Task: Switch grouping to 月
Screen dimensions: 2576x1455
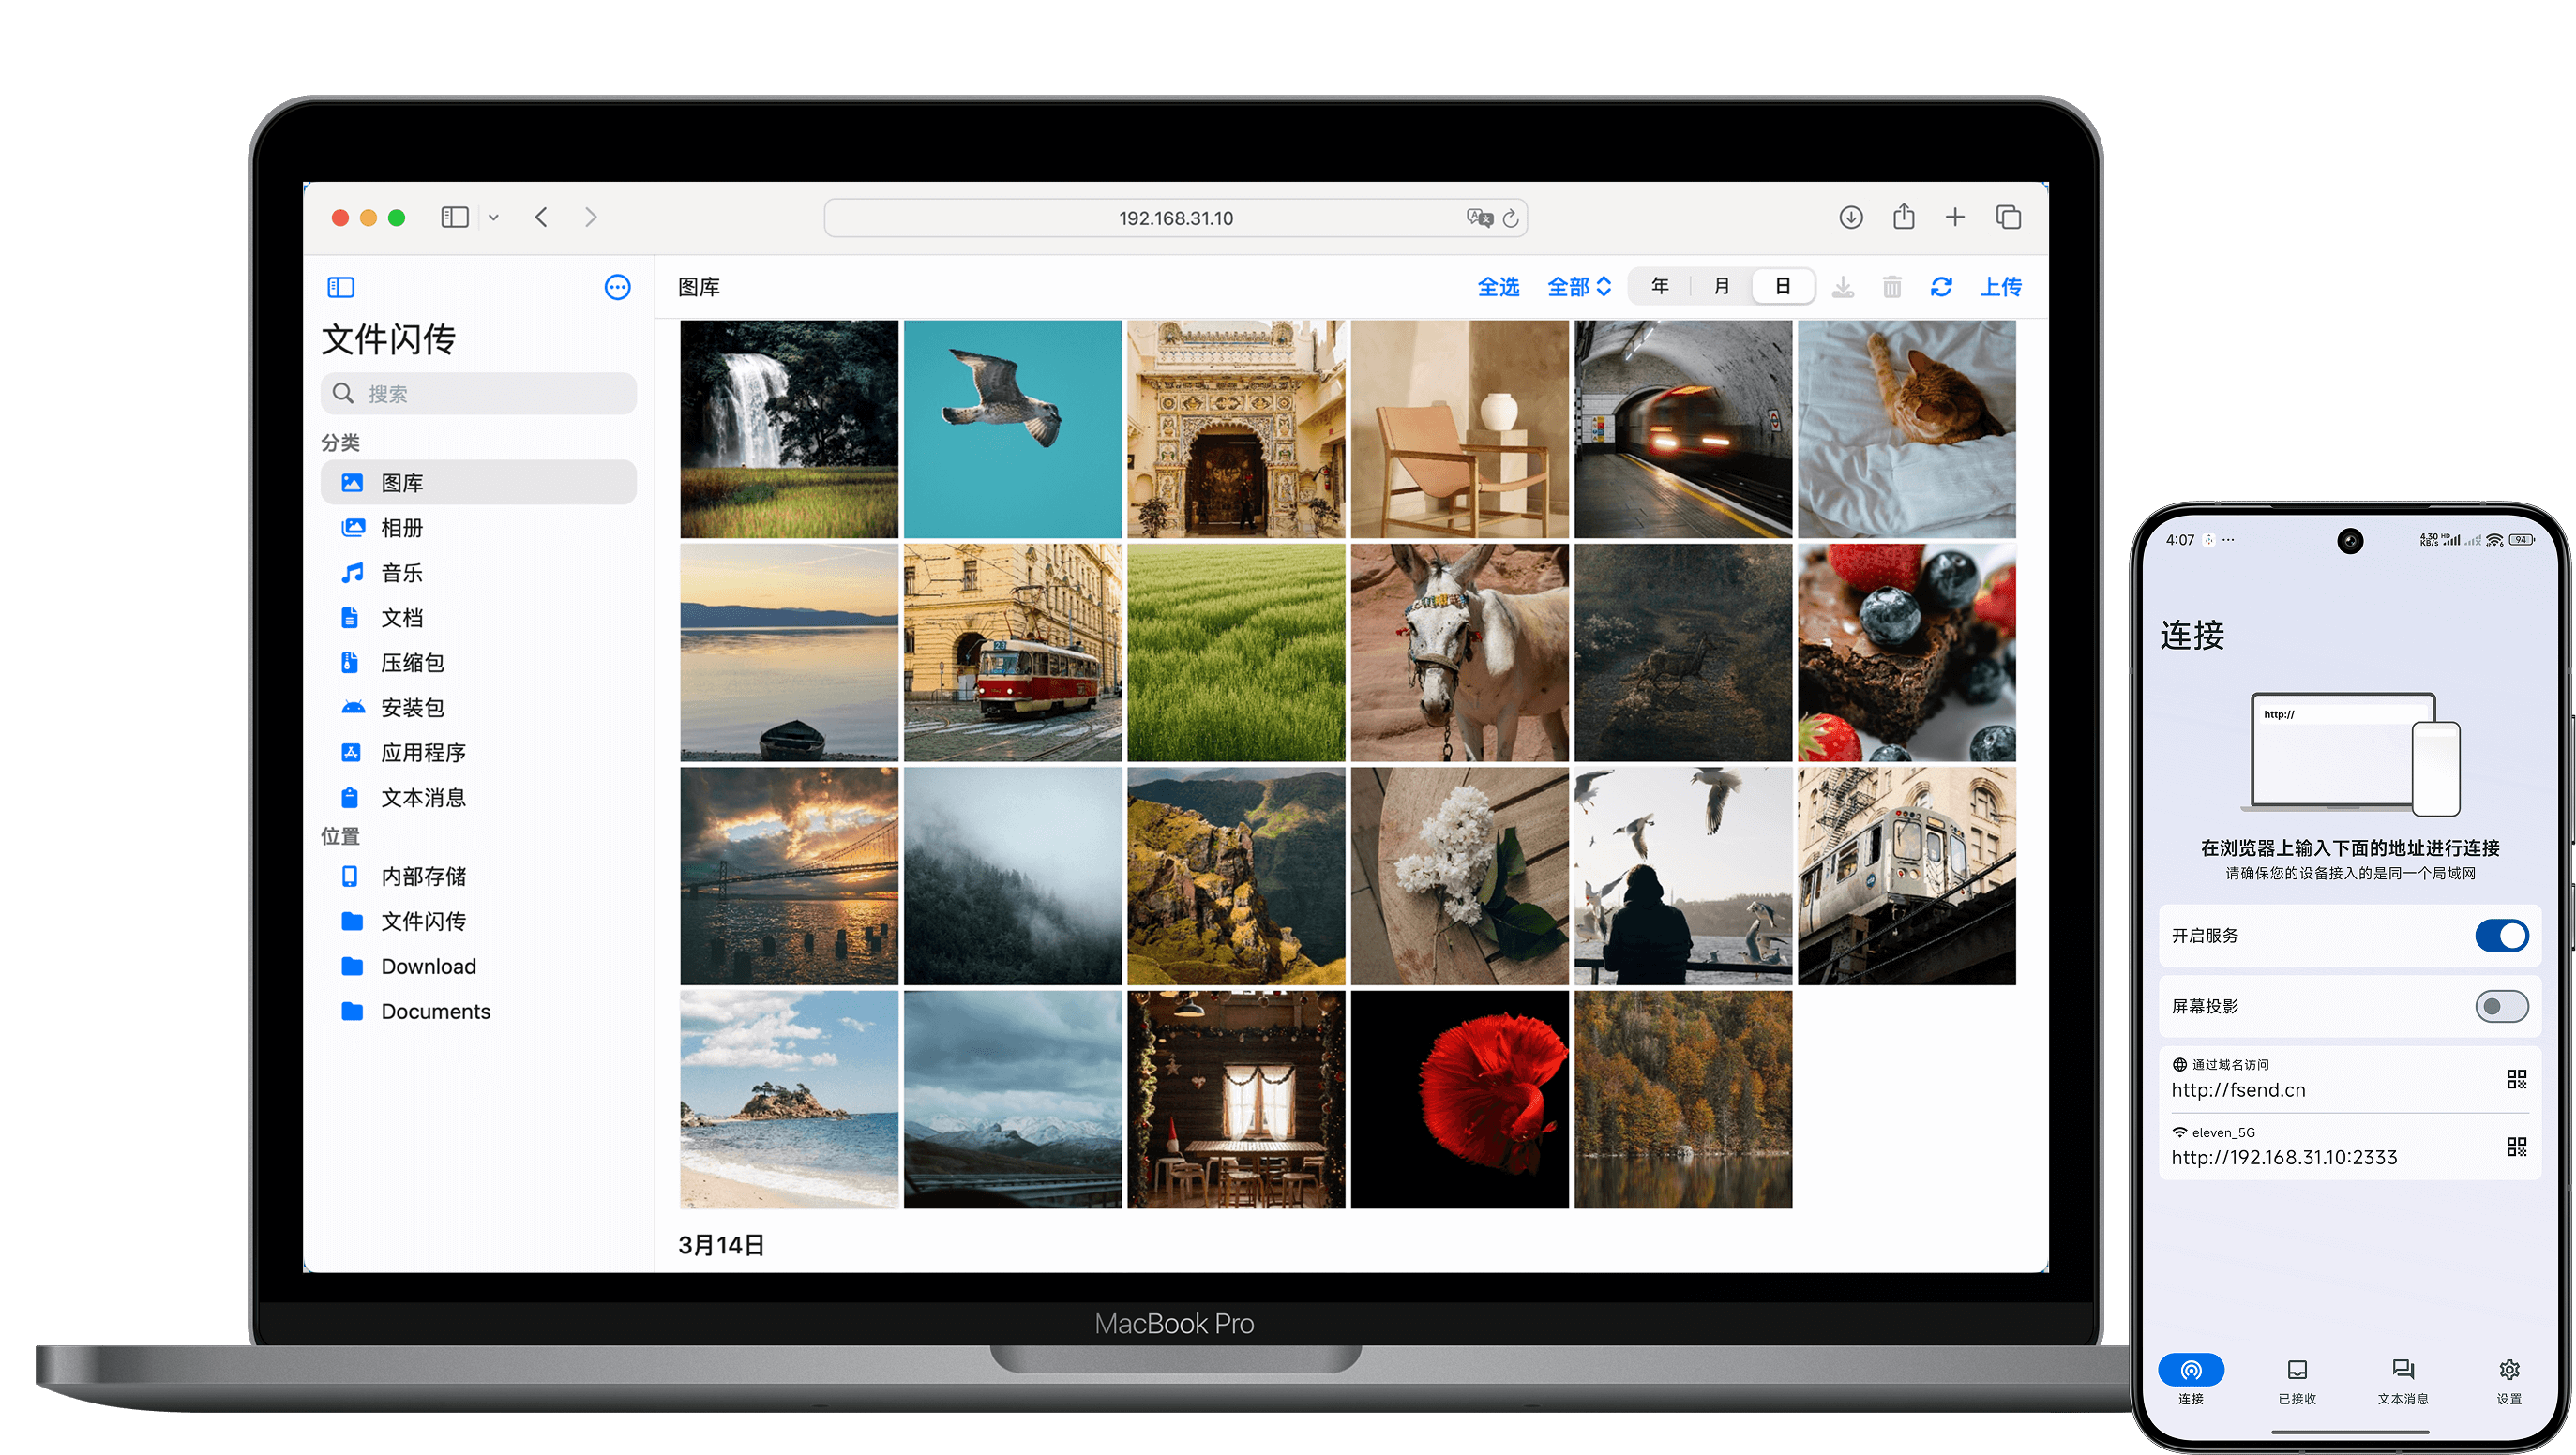Action: 1721,287
